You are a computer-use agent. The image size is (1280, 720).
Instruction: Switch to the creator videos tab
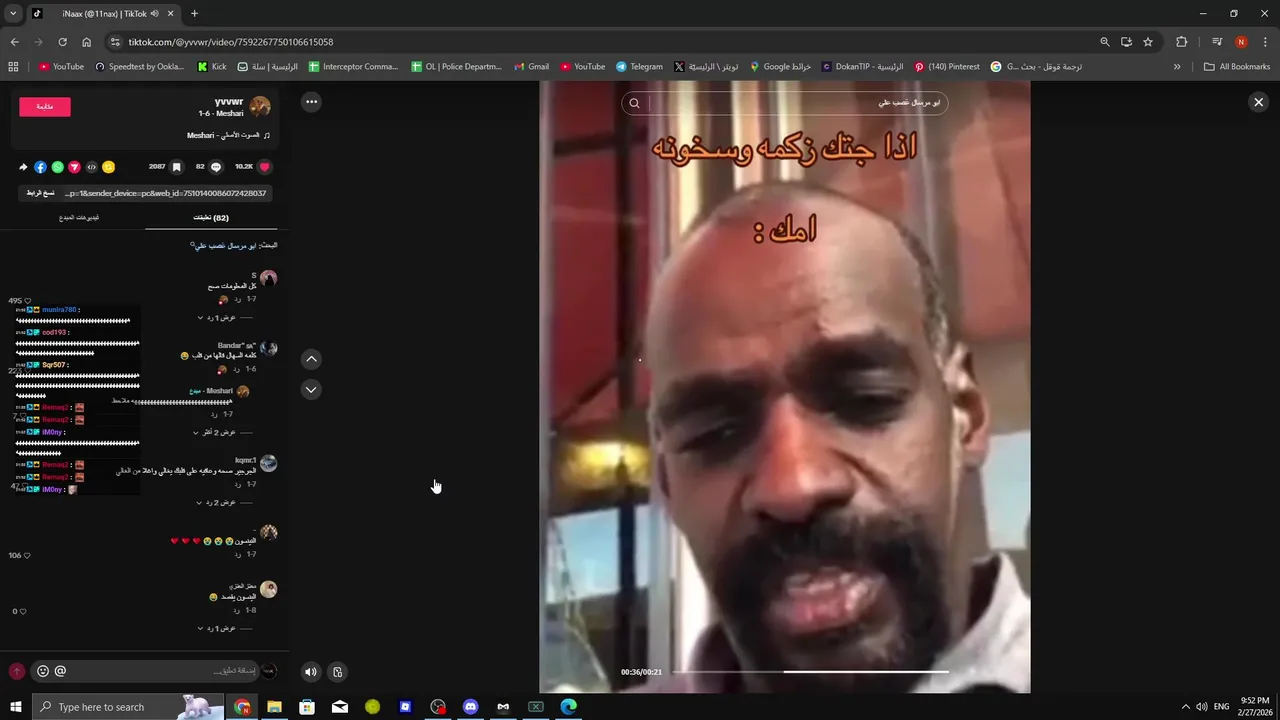click(79, 218)
